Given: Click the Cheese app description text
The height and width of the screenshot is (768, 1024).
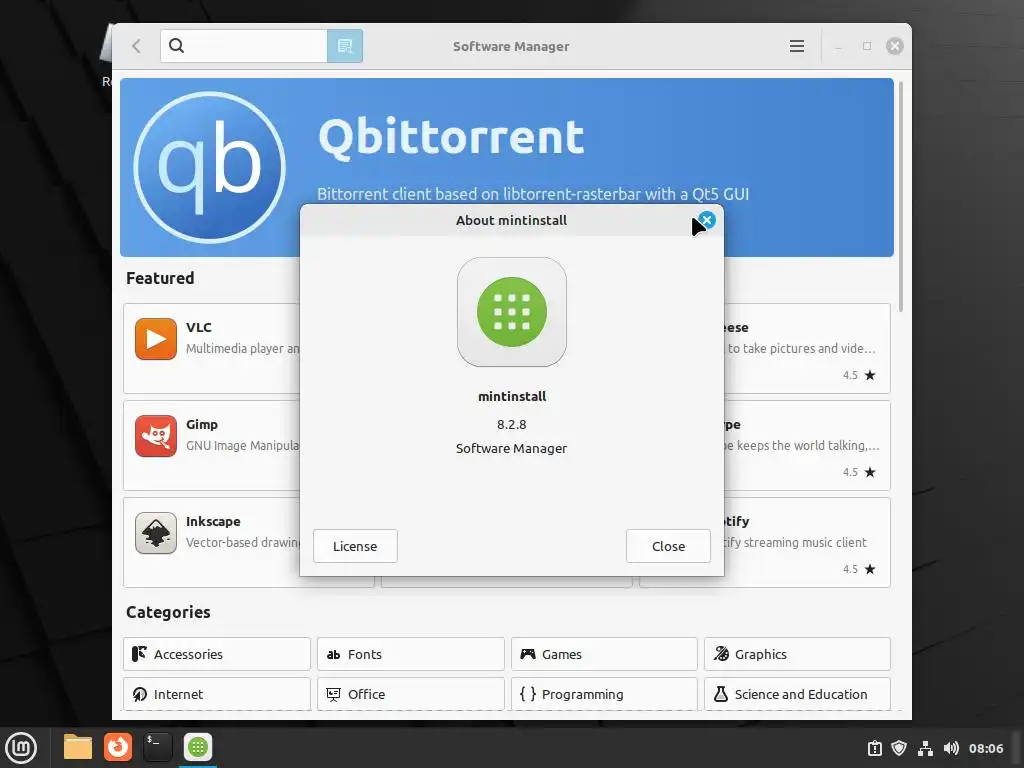Looking at the screenshot, I should 801,348.
